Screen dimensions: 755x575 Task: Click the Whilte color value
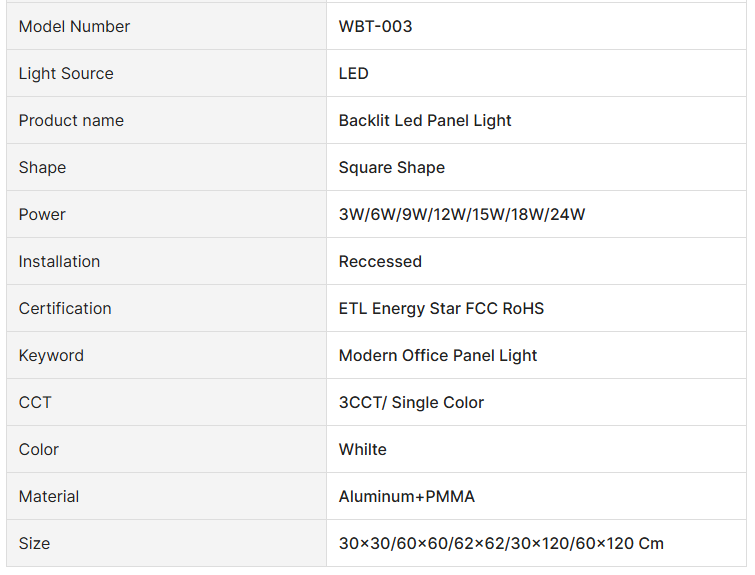point(363,450)
